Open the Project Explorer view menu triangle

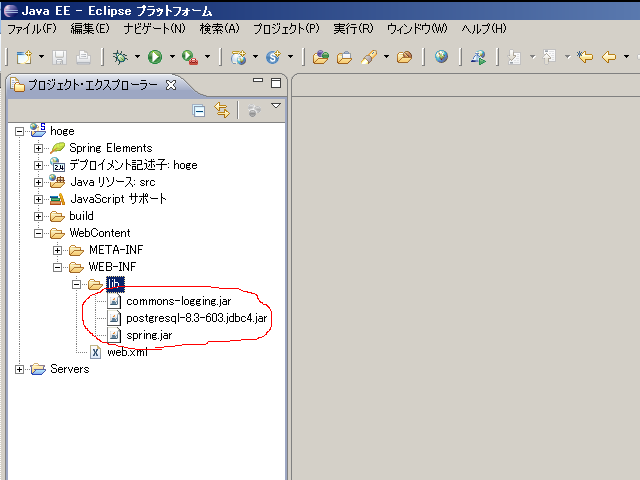(276, 106)
